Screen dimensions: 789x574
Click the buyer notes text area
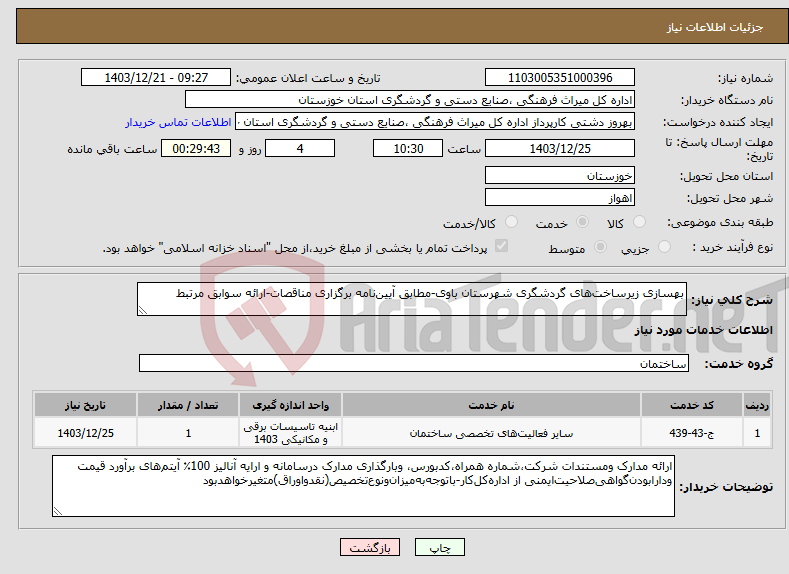point(363,486)
